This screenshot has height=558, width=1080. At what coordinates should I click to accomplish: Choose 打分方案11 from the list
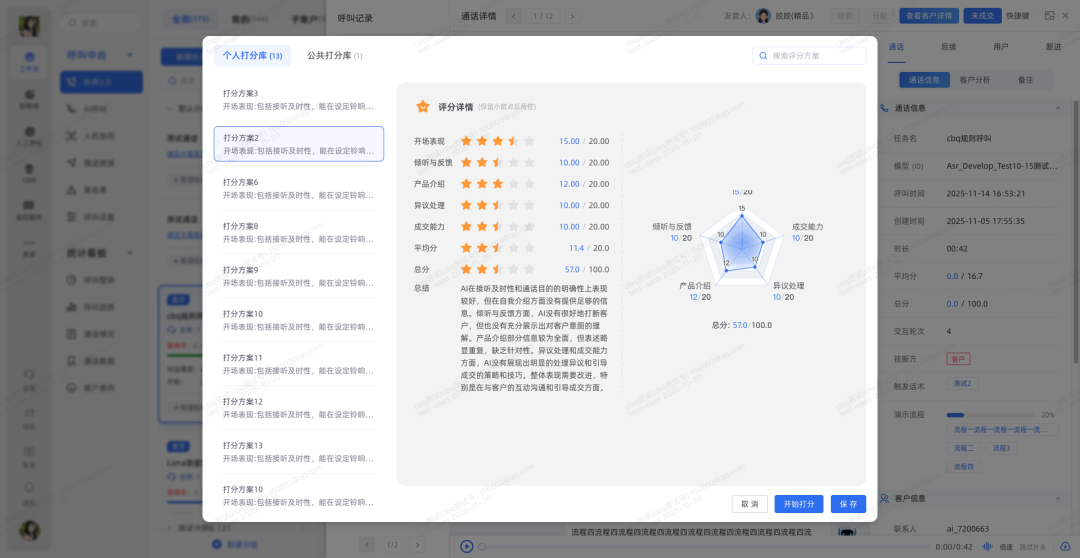tap(298, 363)
